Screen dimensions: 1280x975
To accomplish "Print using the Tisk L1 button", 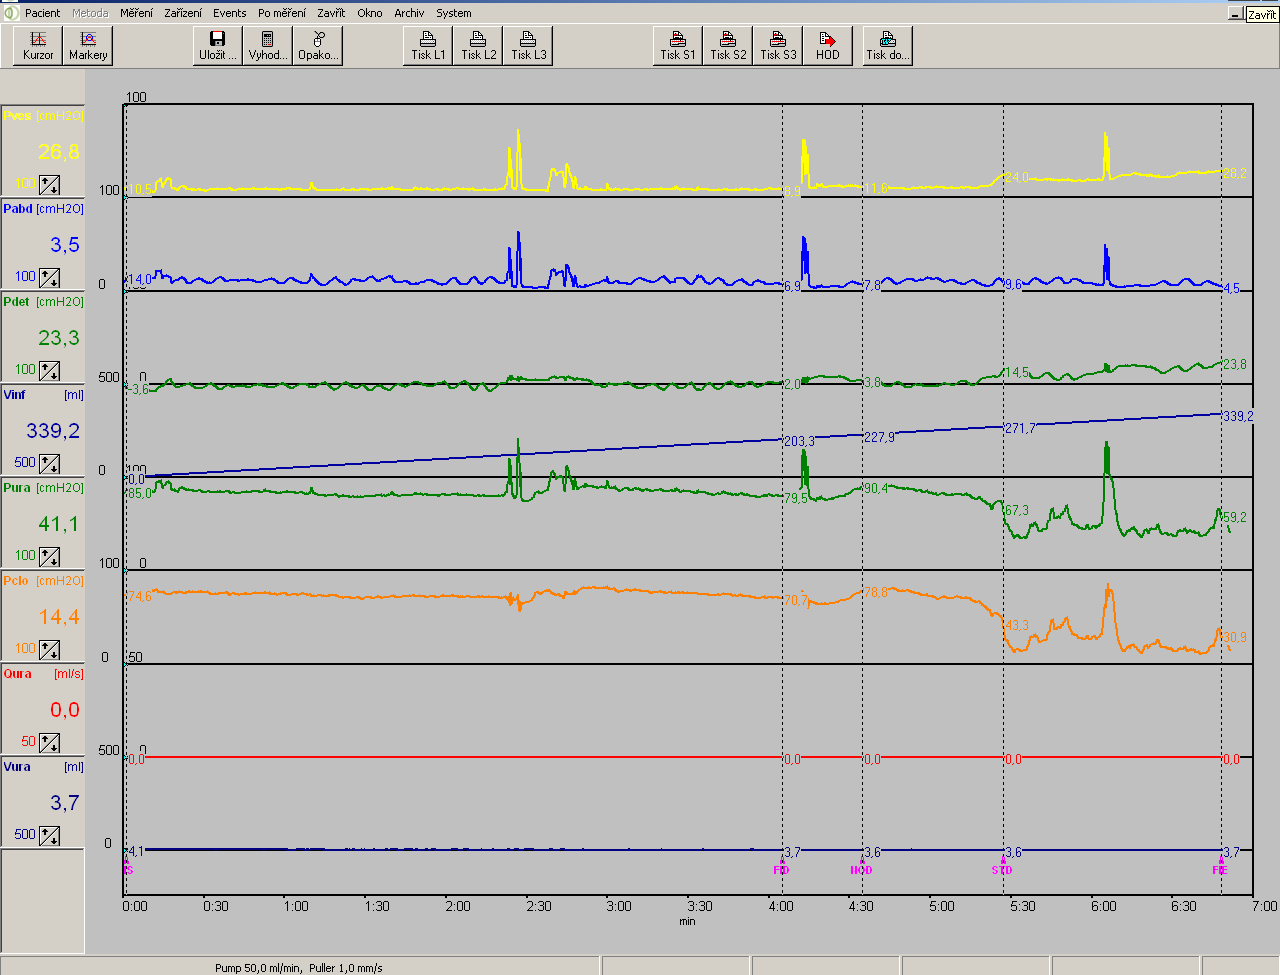I will pyautogui.click(x=428, y=46).
